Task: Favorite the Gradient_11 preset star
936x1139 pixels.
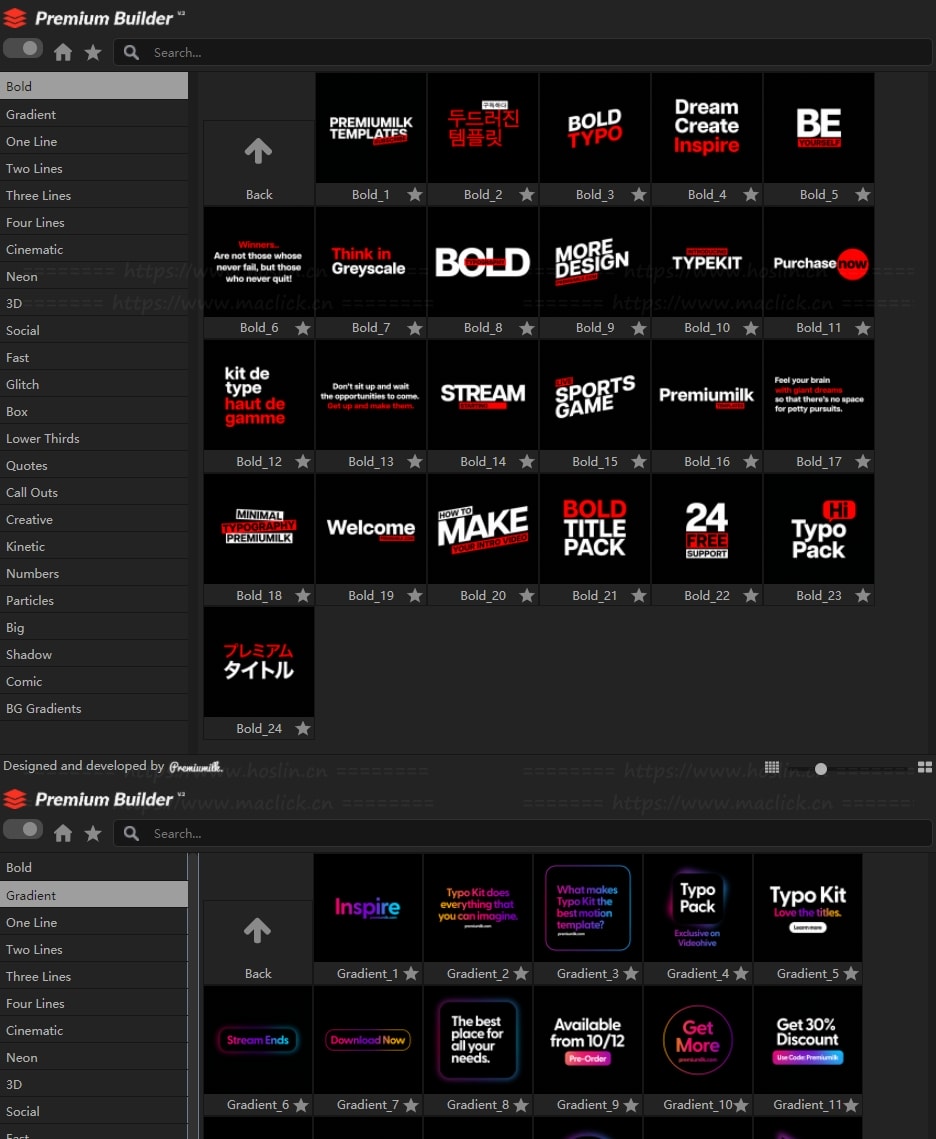Action: coord(851,1105)
